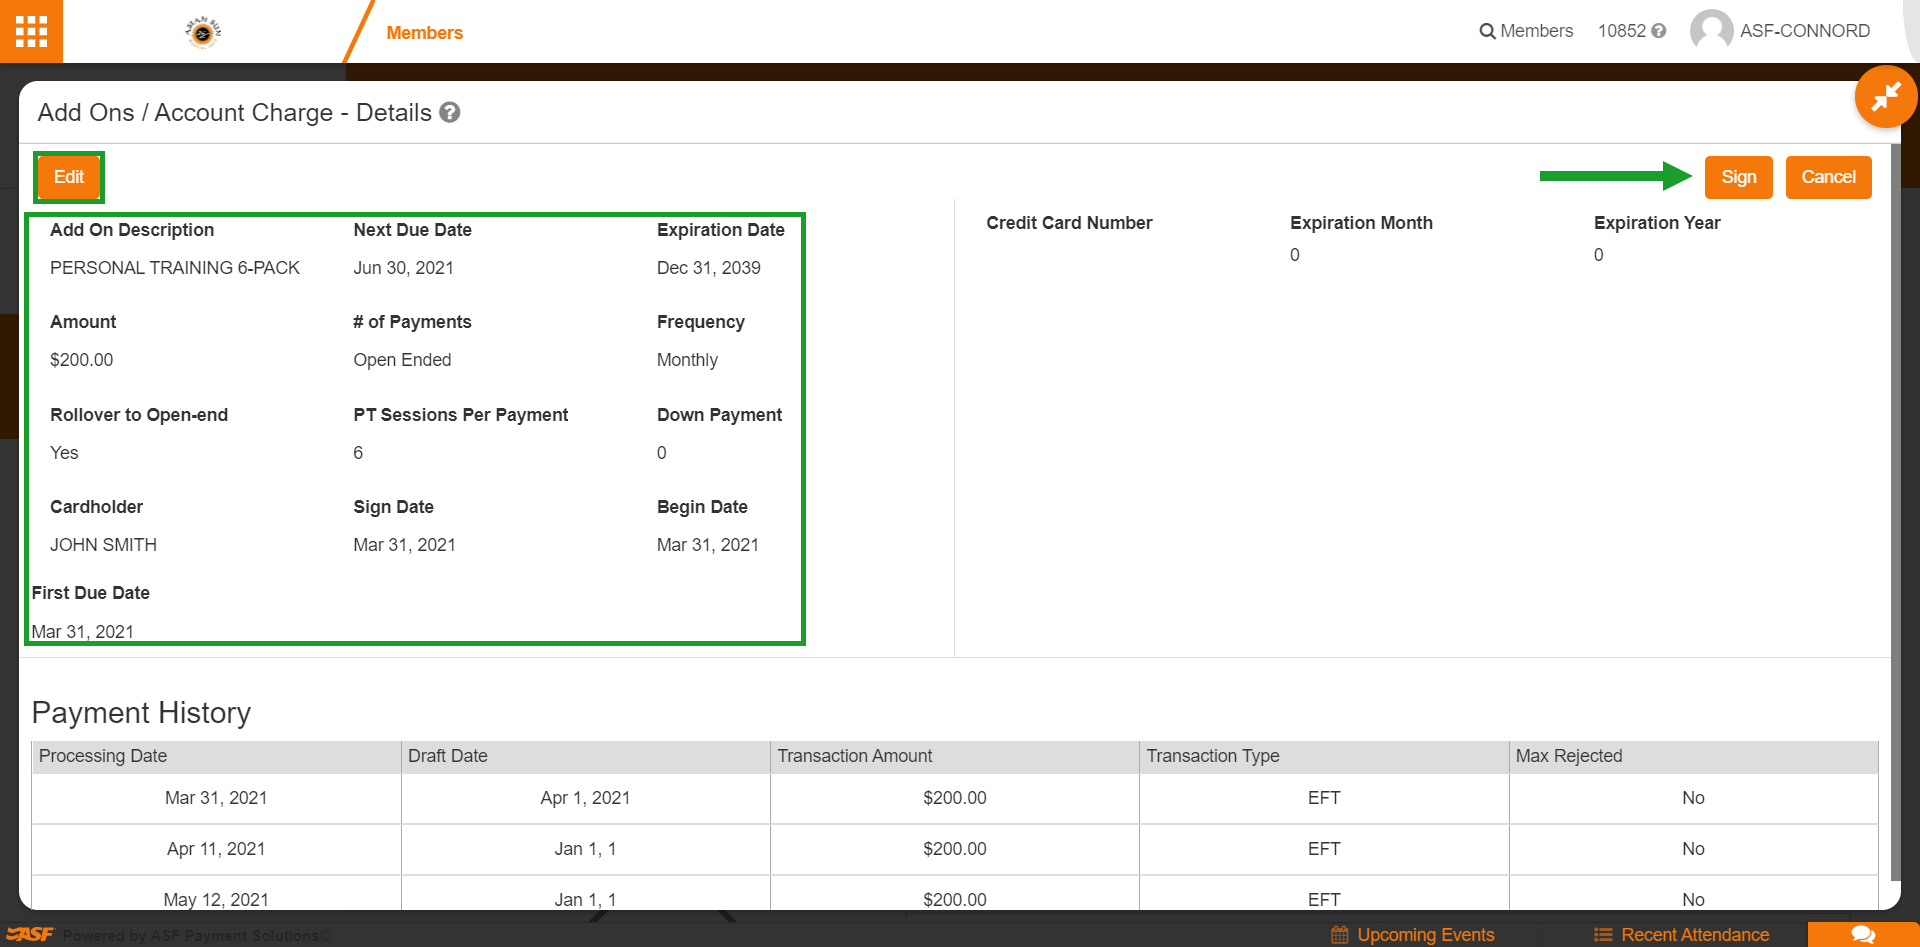Click club number 10852

click(1621, 31)
